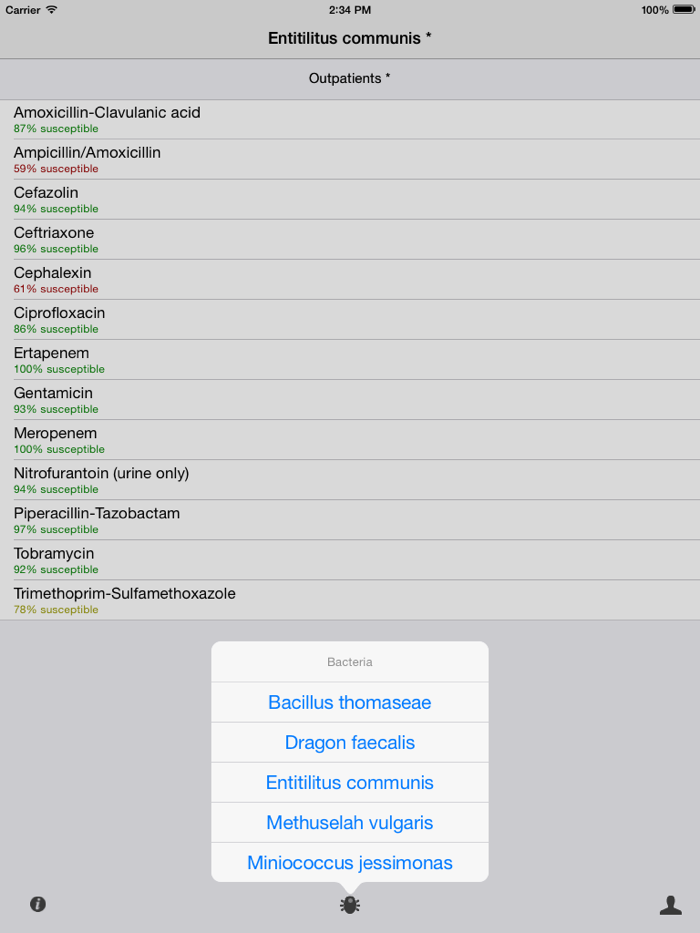Image resolution: width=700 pixels, height=933 pixels.
Task: Open the Piperacillin-Tazobactam entry
Action: [350, 520]
